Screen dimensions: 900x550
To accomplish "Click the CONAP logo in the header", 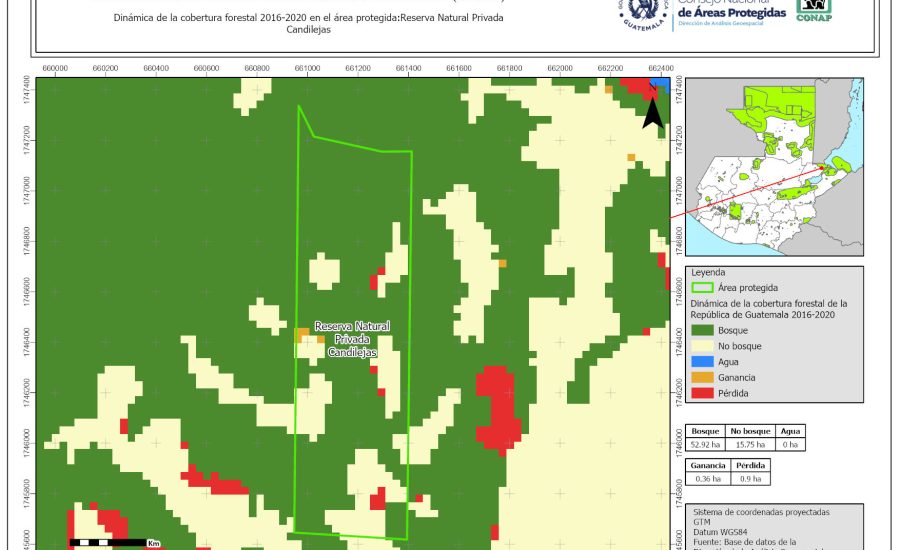I will (x=813, y=9).
